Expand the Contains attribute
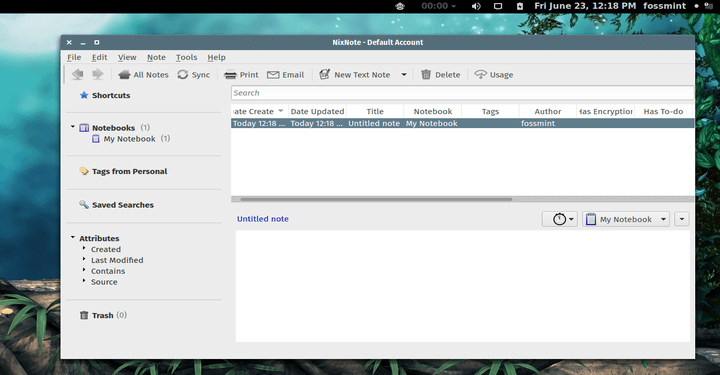 tap(84, 270)
